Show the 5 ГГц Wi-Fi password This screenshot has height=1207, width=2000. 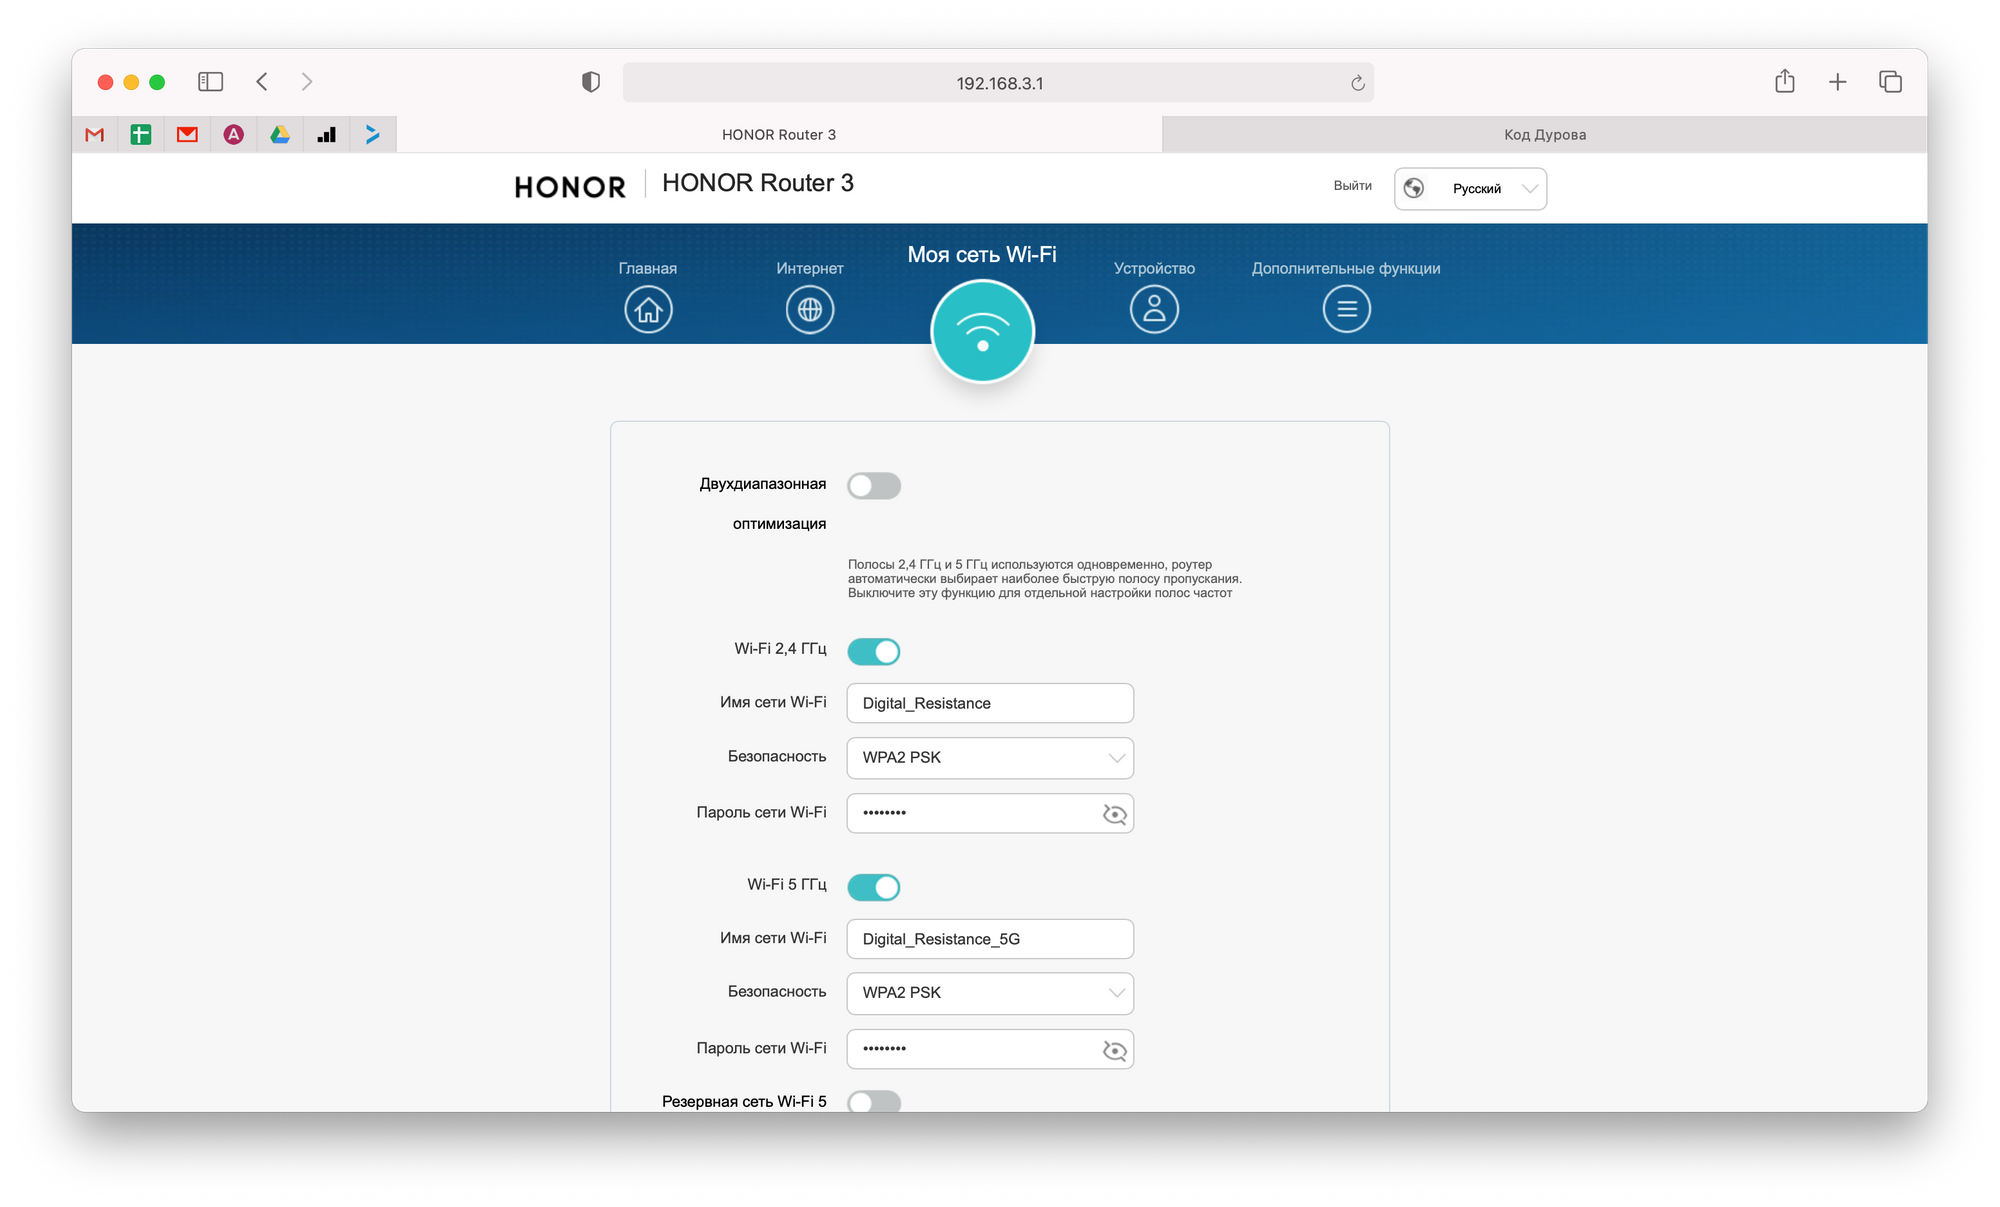click(x=1114, y=1050)
